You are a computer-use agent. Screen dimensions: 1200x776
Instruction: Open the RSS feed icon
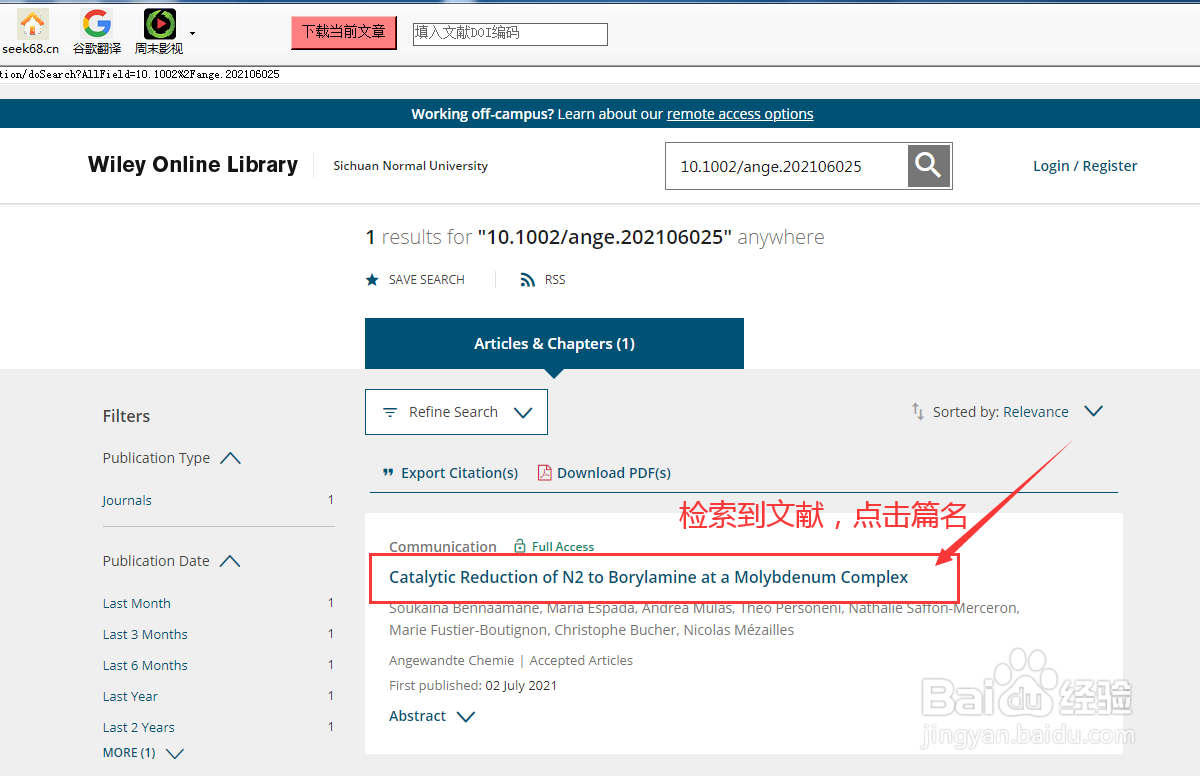coord(528,279)
